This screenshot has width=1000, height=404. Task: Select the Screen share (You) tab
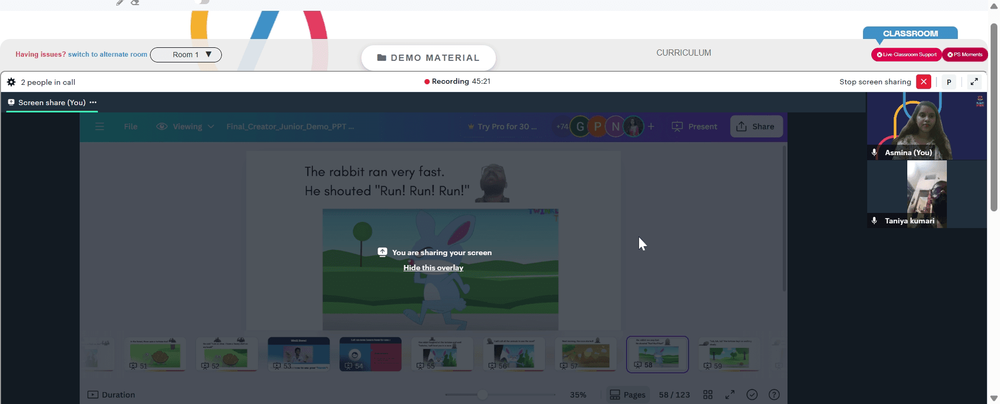(52, 102)
